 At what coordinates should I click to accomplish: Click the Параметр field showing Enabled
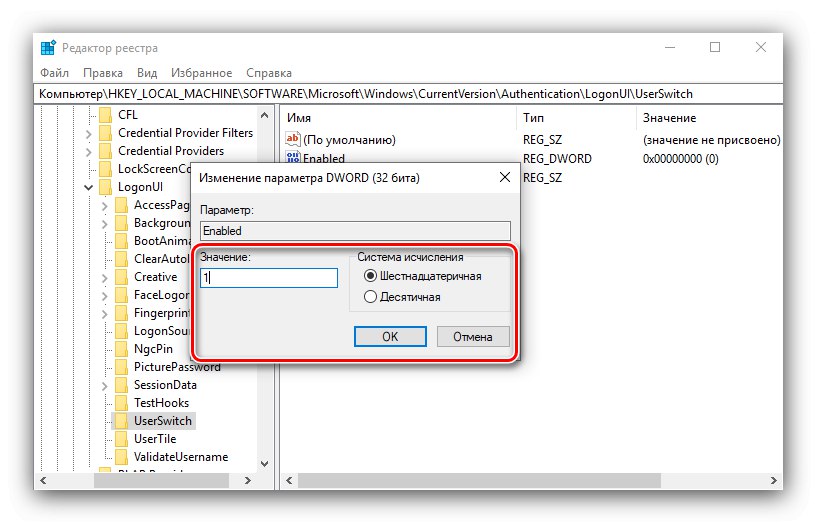pos(355,231)
